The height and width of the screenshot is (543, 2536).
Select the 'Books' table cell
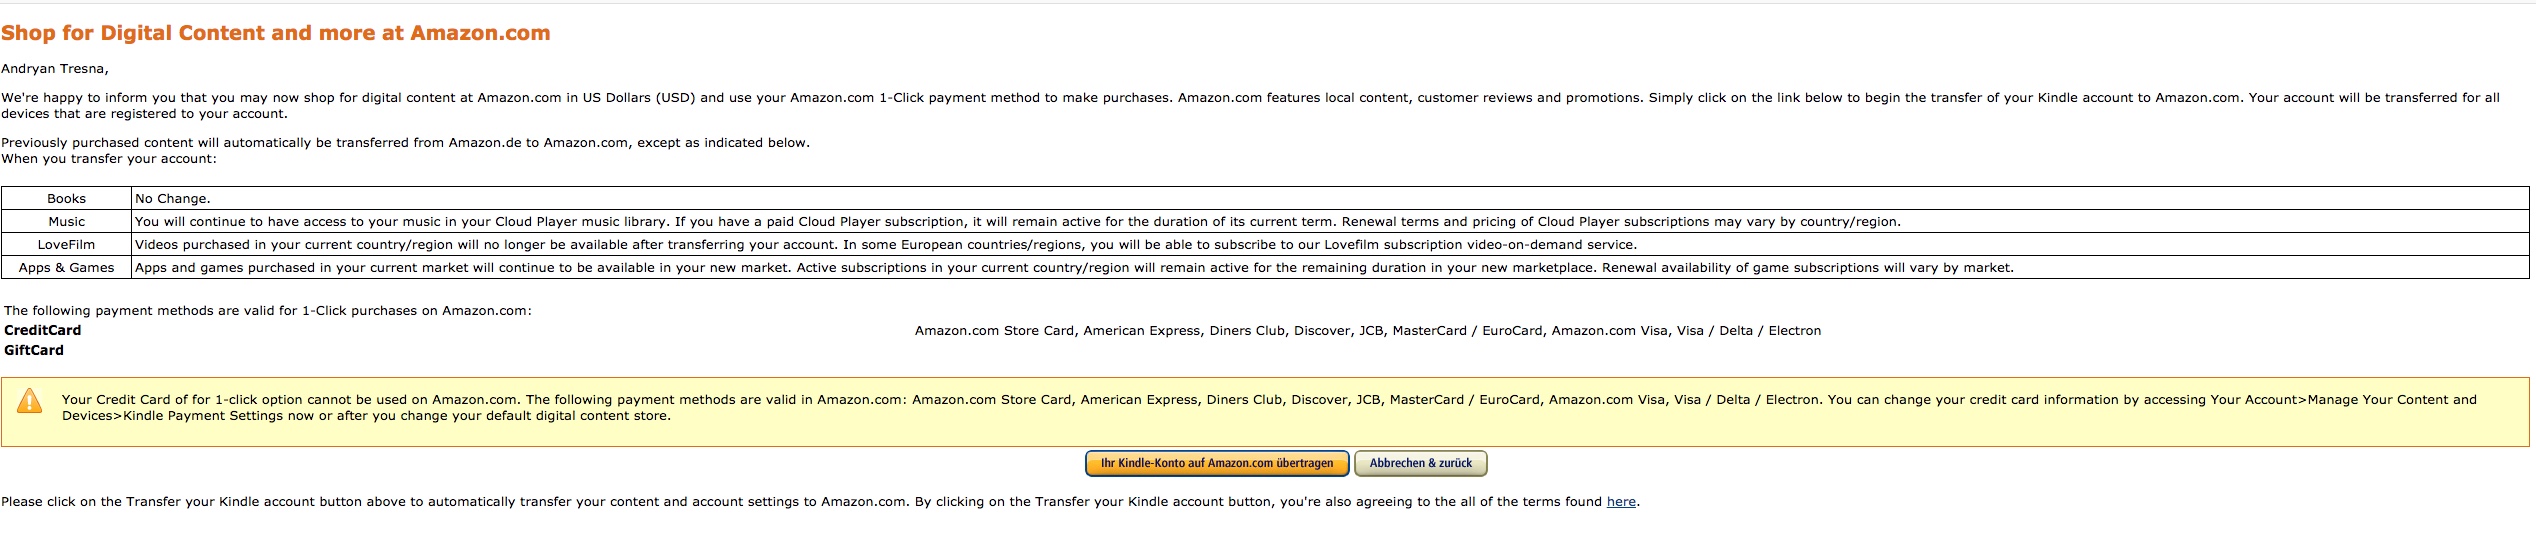[x=66, y=199]
